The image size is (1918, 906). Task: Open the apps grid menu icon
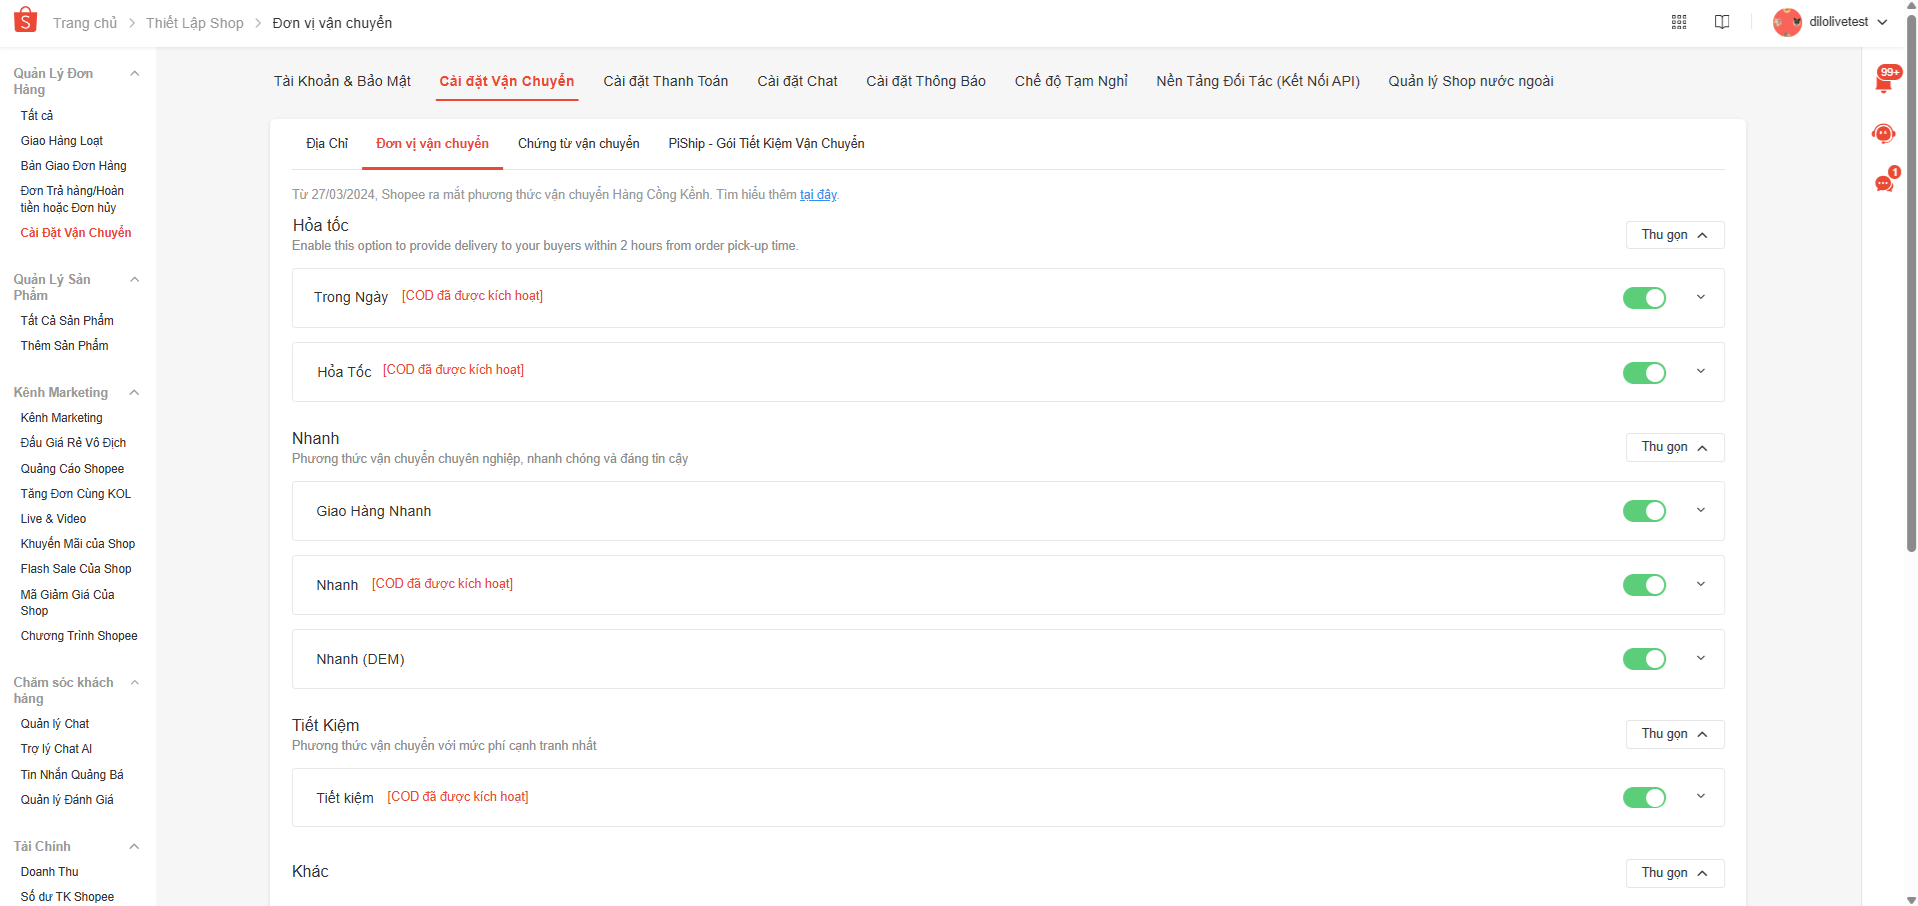pyautogui.click(x=1679, y=22)
